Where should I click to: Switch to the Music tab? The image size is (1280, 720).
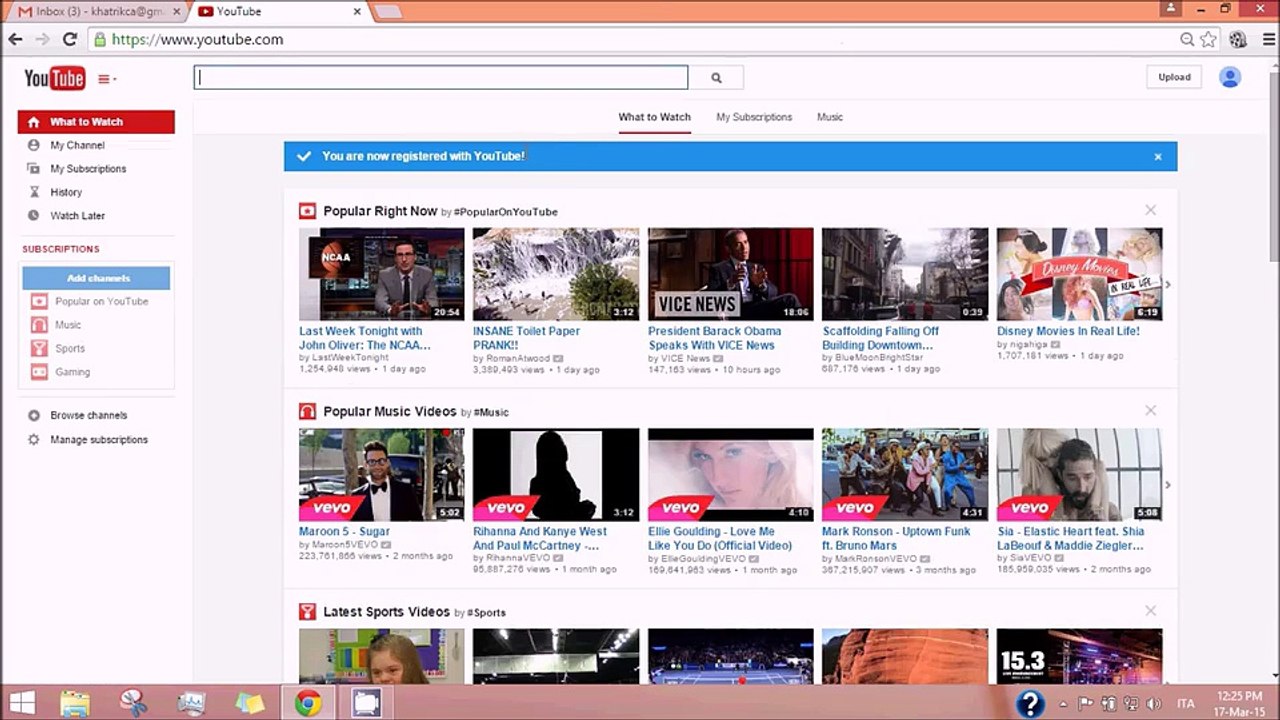point(830,117)
